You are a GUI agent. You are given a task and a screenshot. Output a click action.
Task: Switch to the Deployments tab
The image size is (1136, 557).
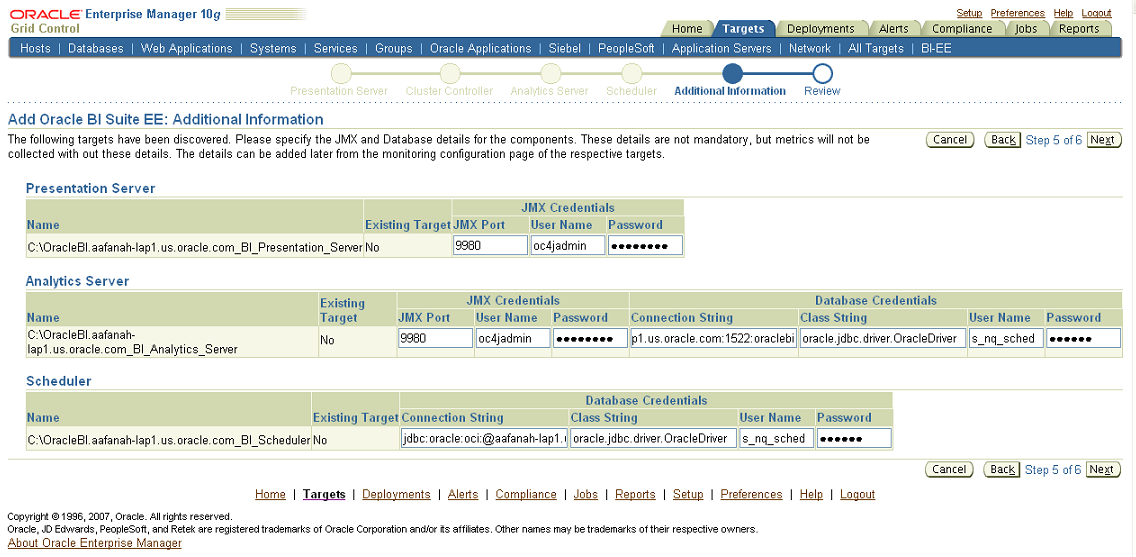click(821, 29)
